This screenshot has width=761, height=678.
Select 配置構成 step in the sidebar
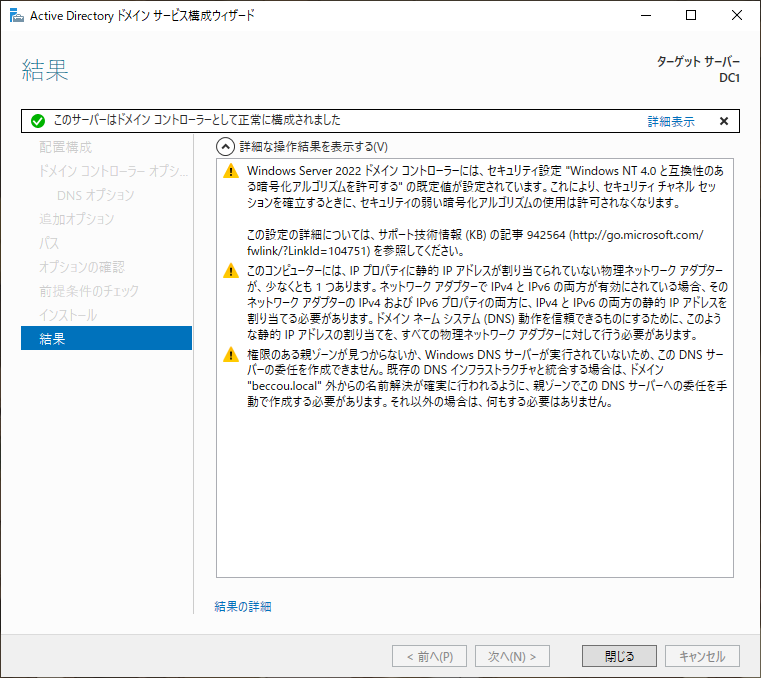click(x=65, y=147)
